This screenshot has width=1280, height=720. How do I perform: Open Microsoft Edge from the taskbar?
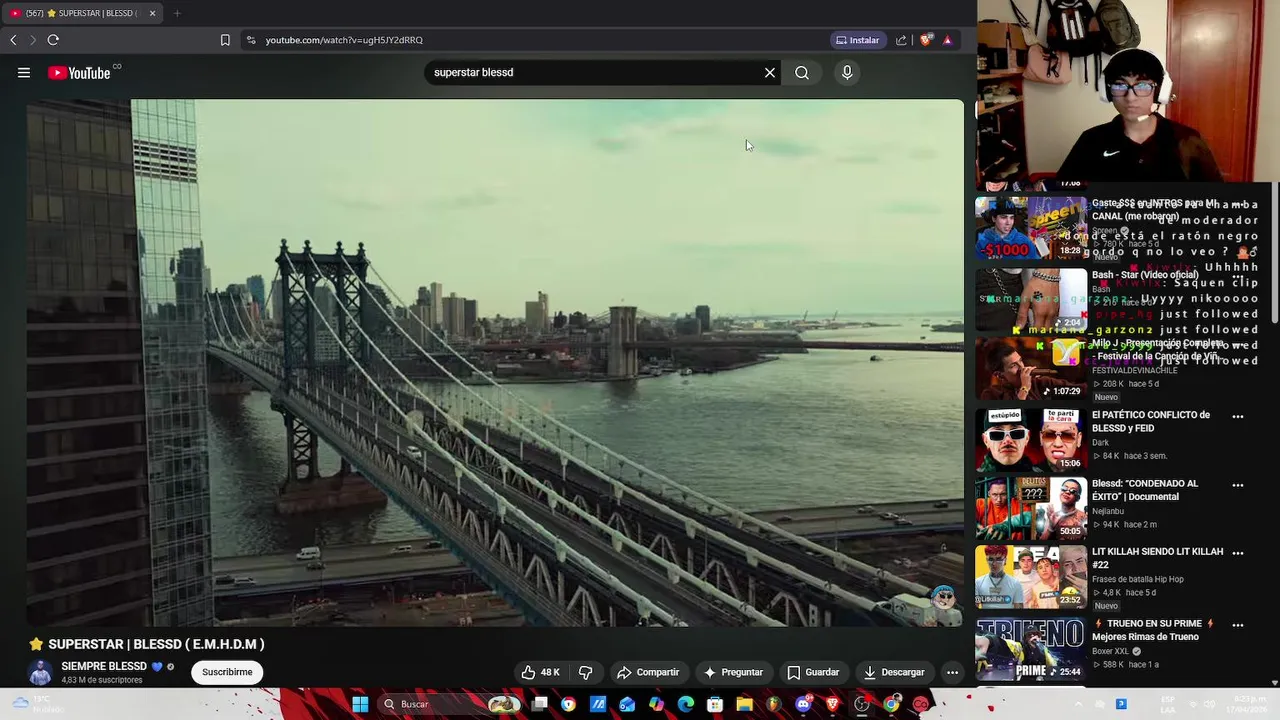click(686, 704)
